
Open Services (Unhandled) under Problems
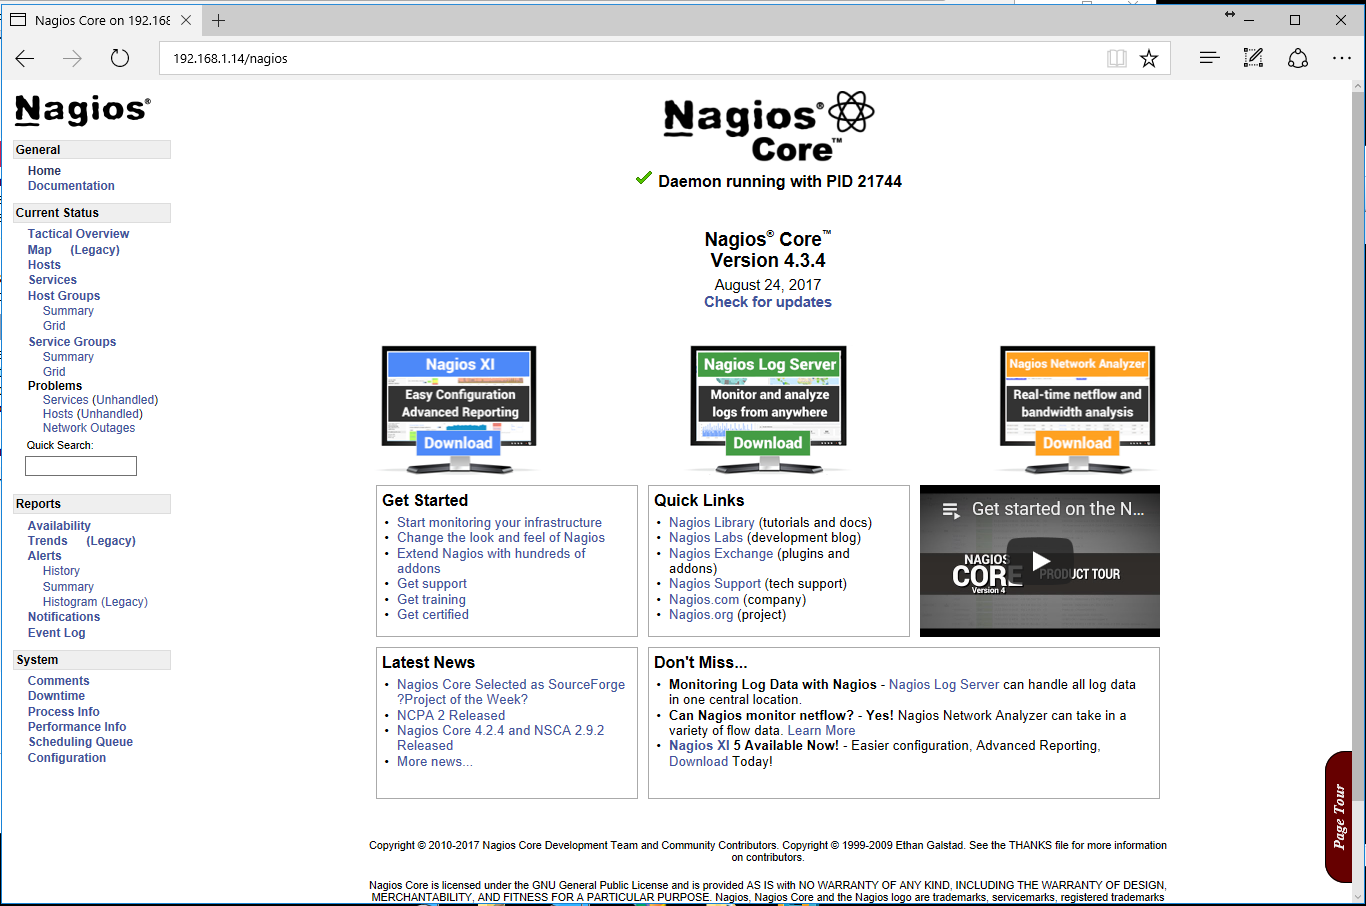tap(100, 400)
